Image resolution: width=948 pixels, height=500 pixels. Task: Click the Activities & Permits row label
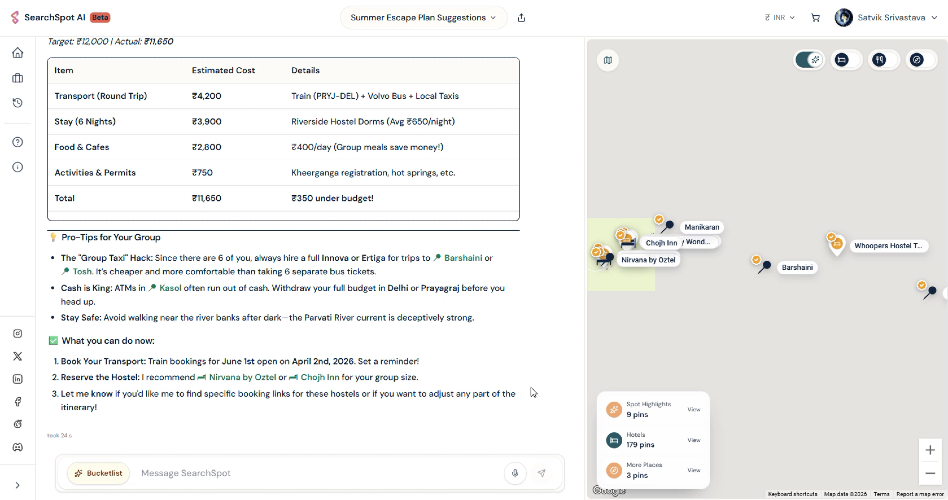(x=95, y=172)
